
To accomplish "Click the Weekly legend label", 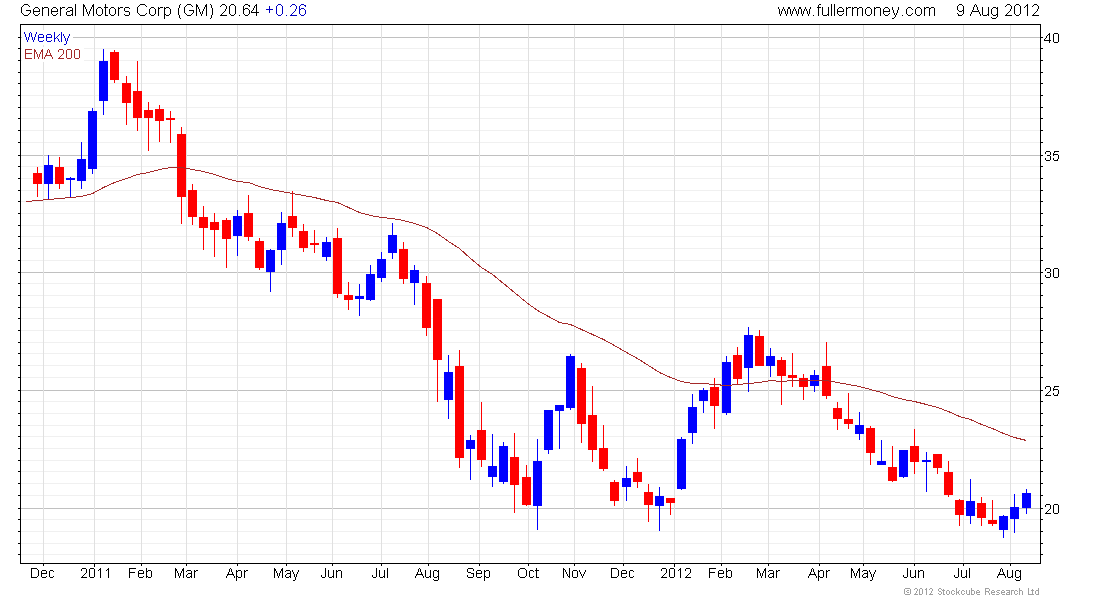I will (47, 37).
